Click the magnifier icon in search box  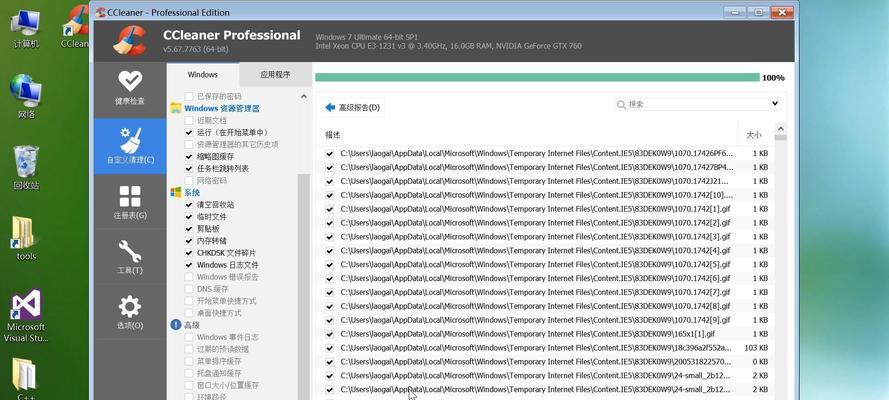[x=621, y=105]
